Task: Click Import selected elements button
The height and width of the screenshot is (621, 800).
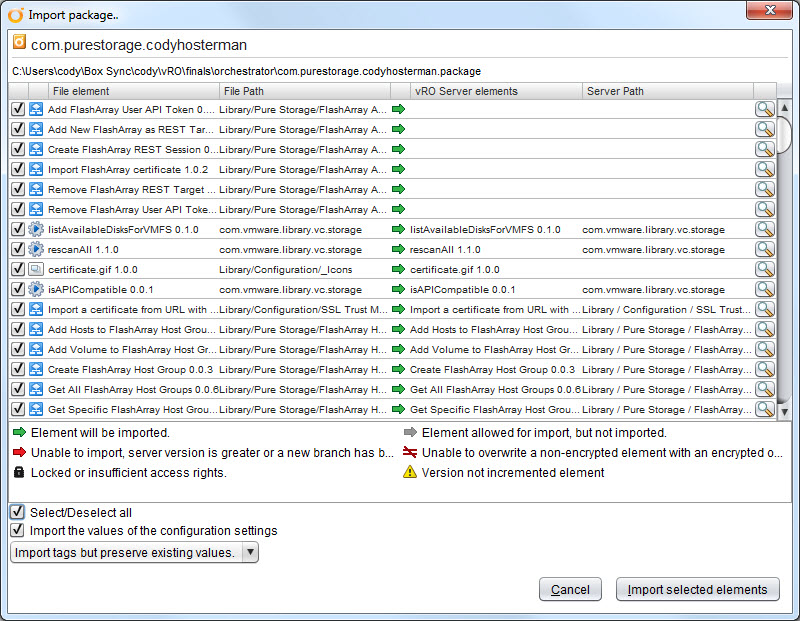Action: pos(697,589)
